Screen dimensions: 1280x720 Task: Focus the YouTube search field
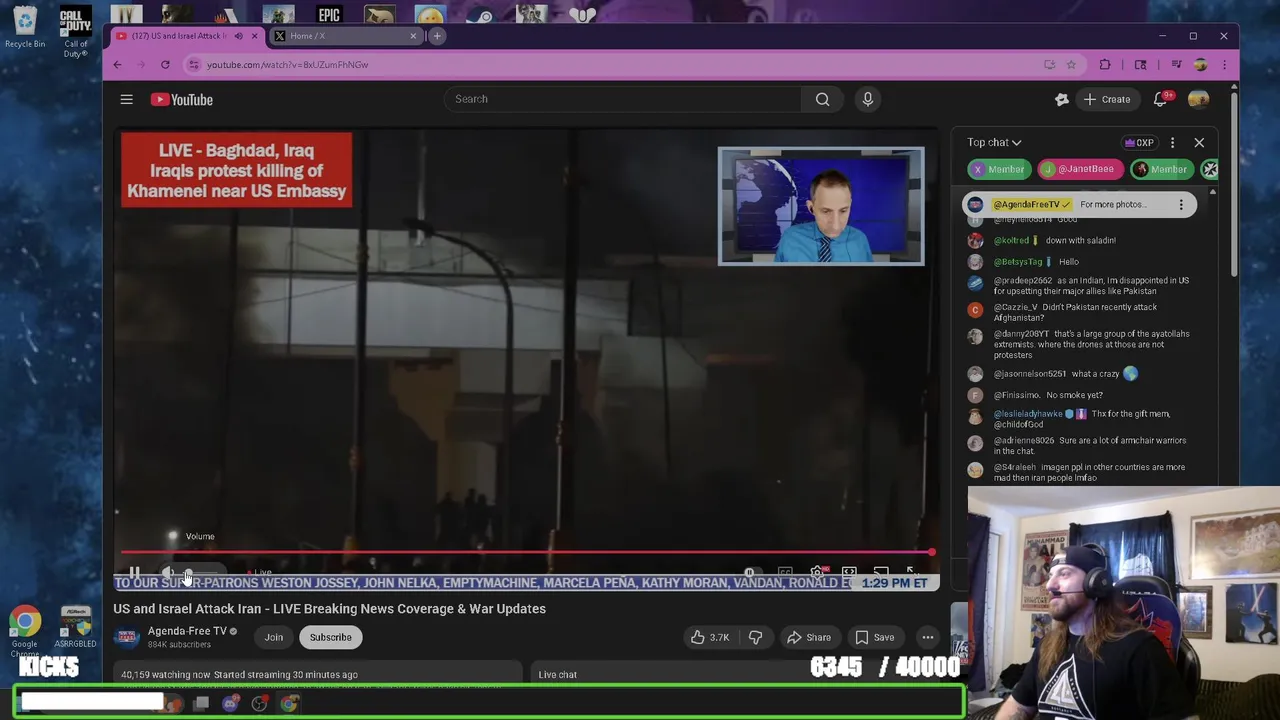tap(622, 99)
